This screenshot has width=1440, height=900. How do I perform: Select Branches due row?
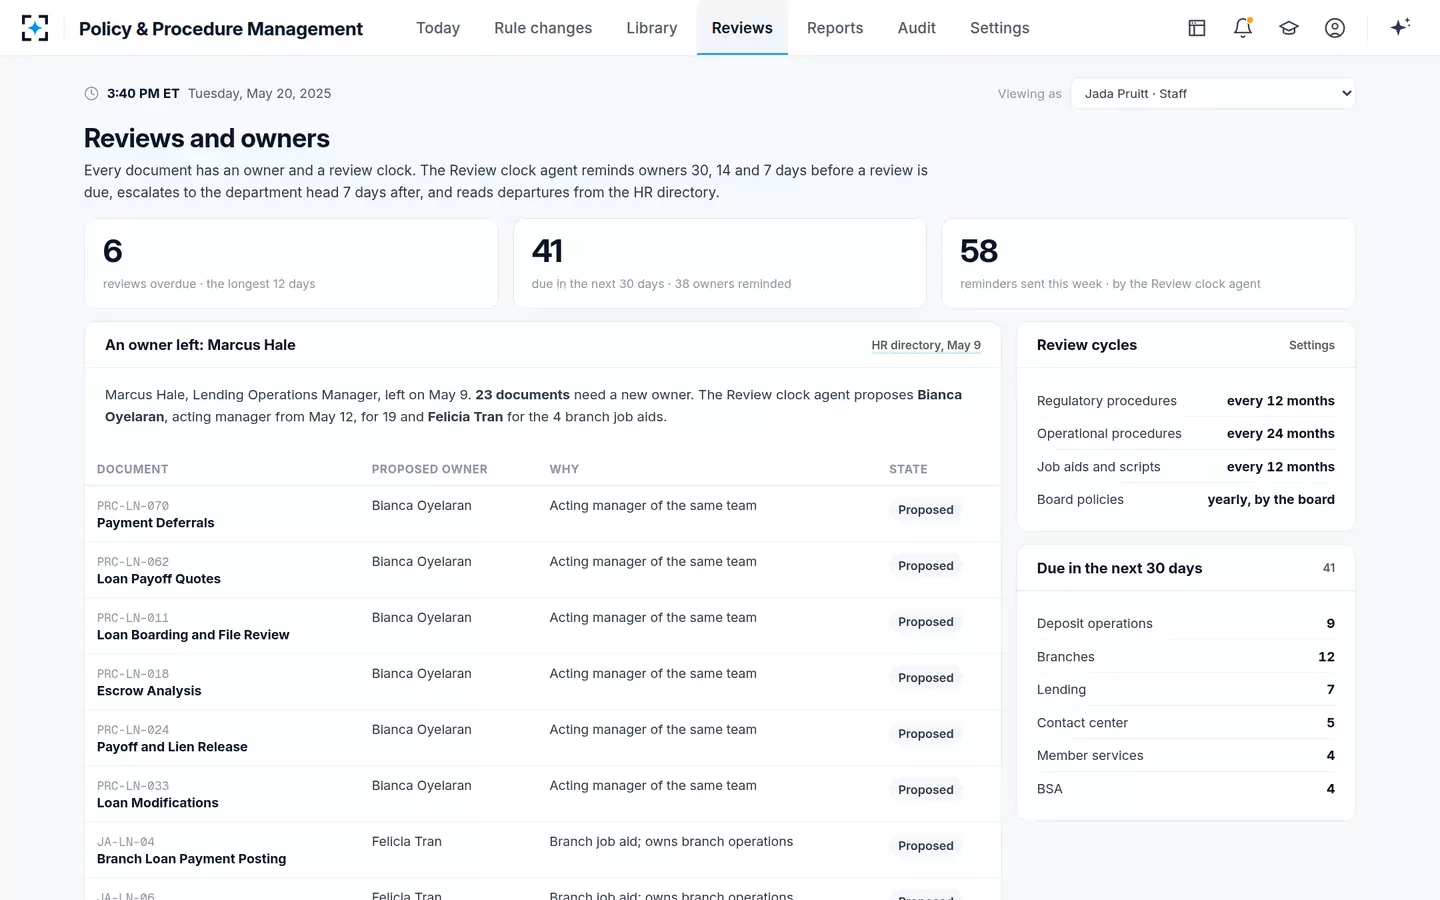(x=1186, y=657)
